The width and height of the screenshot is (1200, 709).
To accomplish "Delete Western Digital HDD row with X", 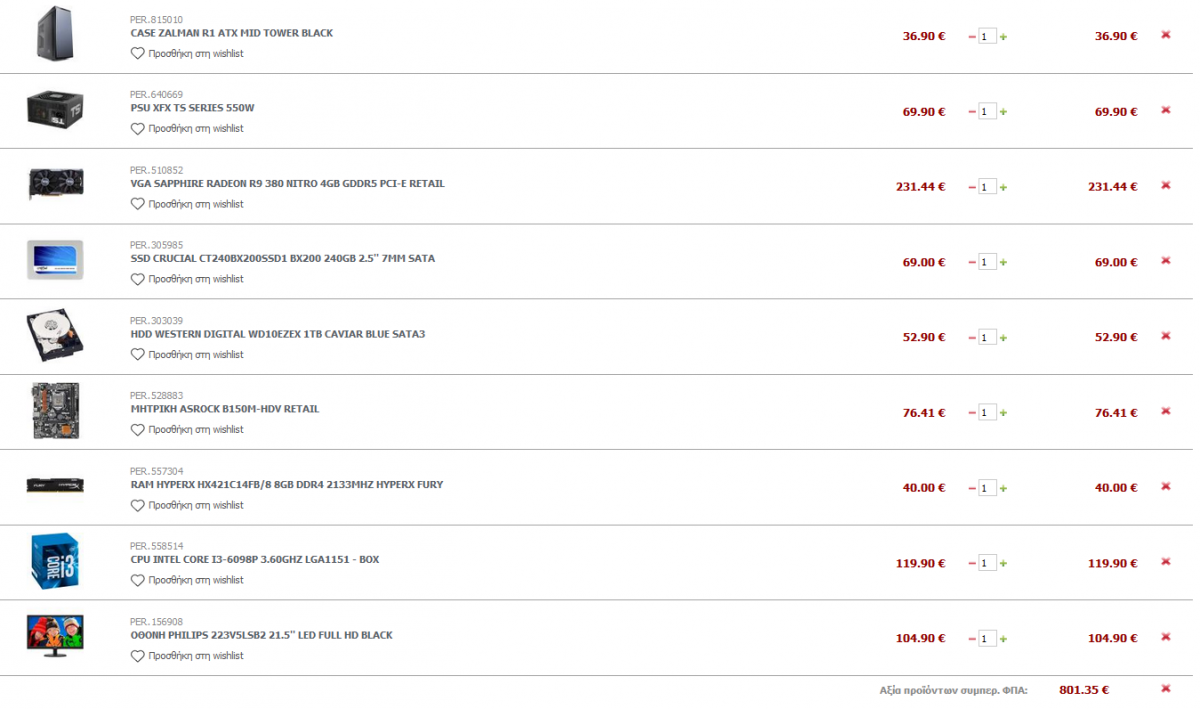I will pos(1165,336).
